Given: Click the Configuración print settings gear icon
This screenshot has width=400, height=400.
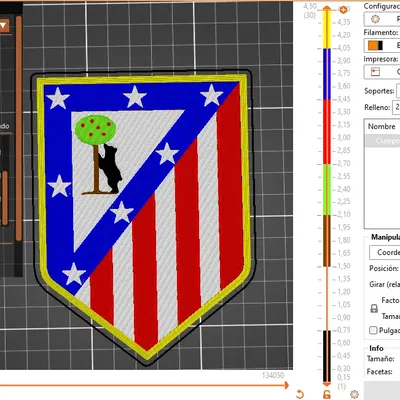Looking at the screenshot, I should point(375,19).
